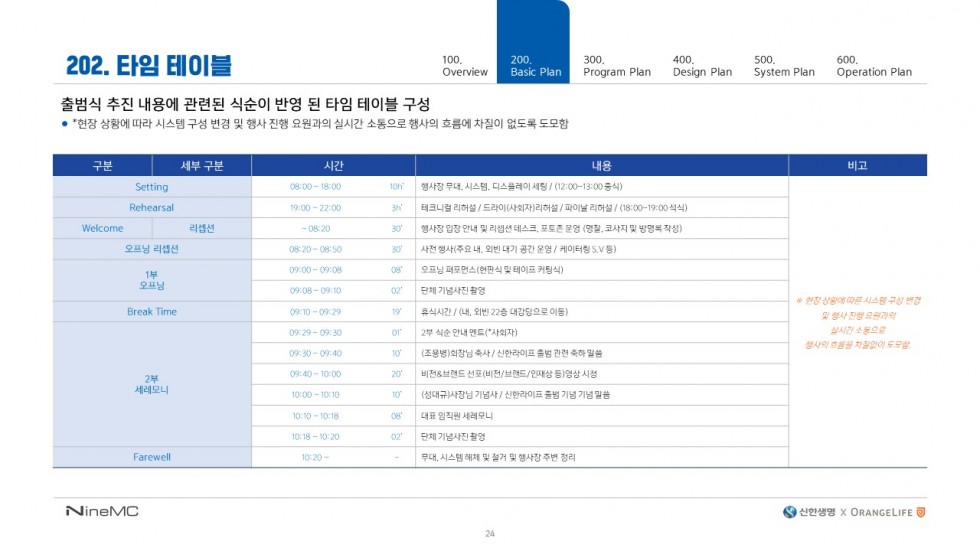Click the 10:18 – 10:20 time cell
This screenshot has height=551, width=980.
(x=316, y=437)
